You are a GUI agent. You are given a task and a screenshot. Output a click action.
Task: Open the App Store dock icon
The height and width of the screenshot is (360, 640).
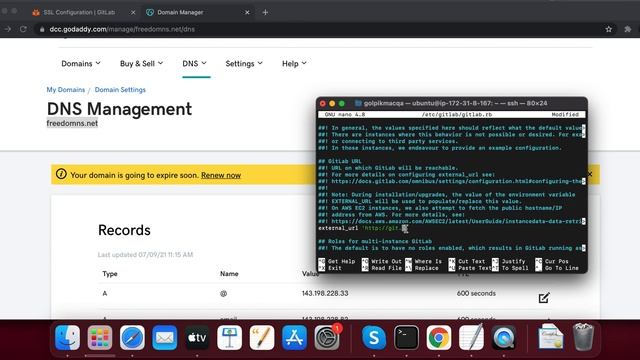[294, 338]
